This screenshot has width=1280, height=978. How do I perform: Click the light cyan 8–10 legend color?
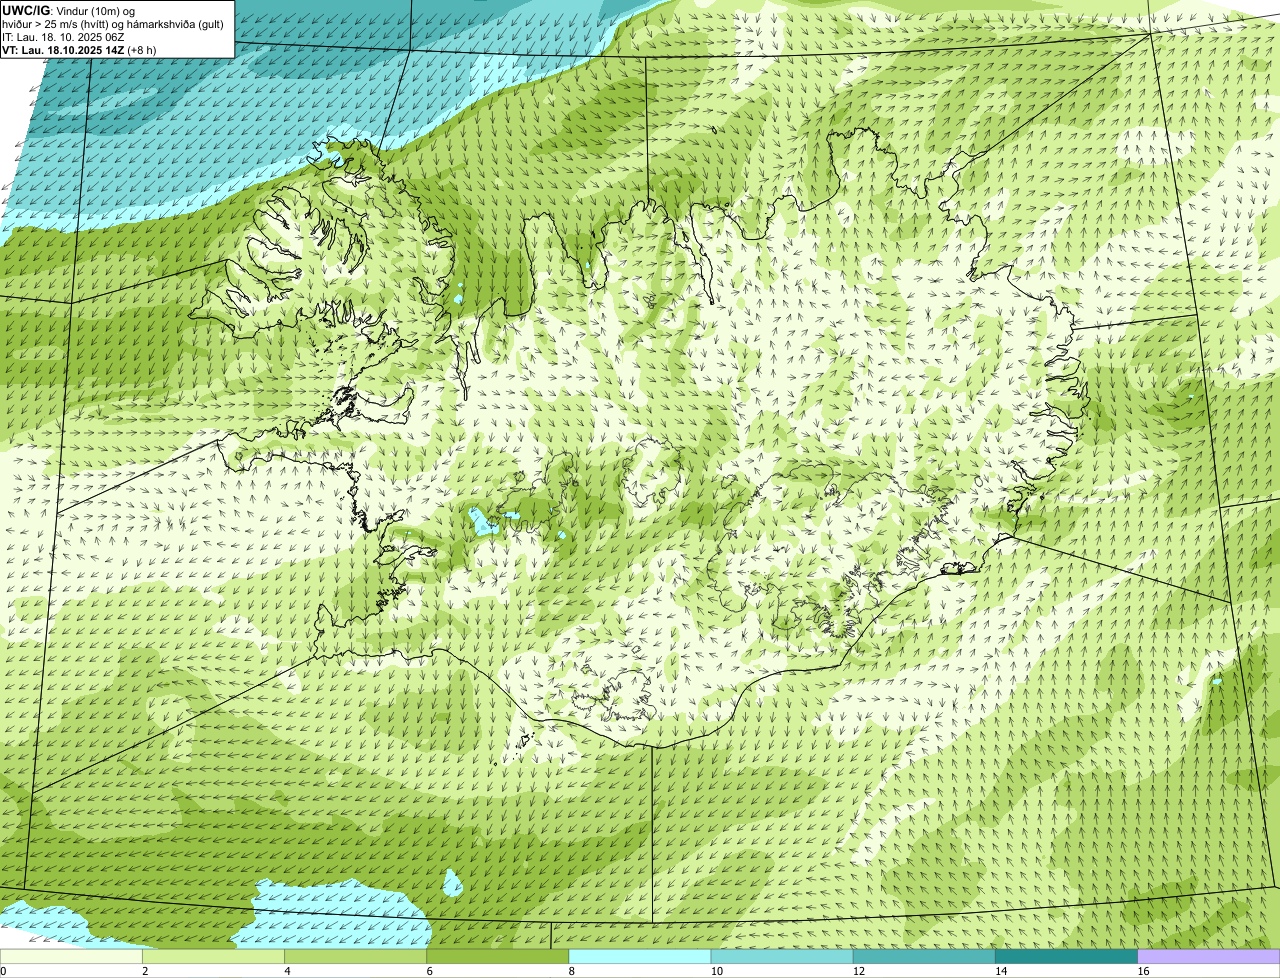pos(640,957)
